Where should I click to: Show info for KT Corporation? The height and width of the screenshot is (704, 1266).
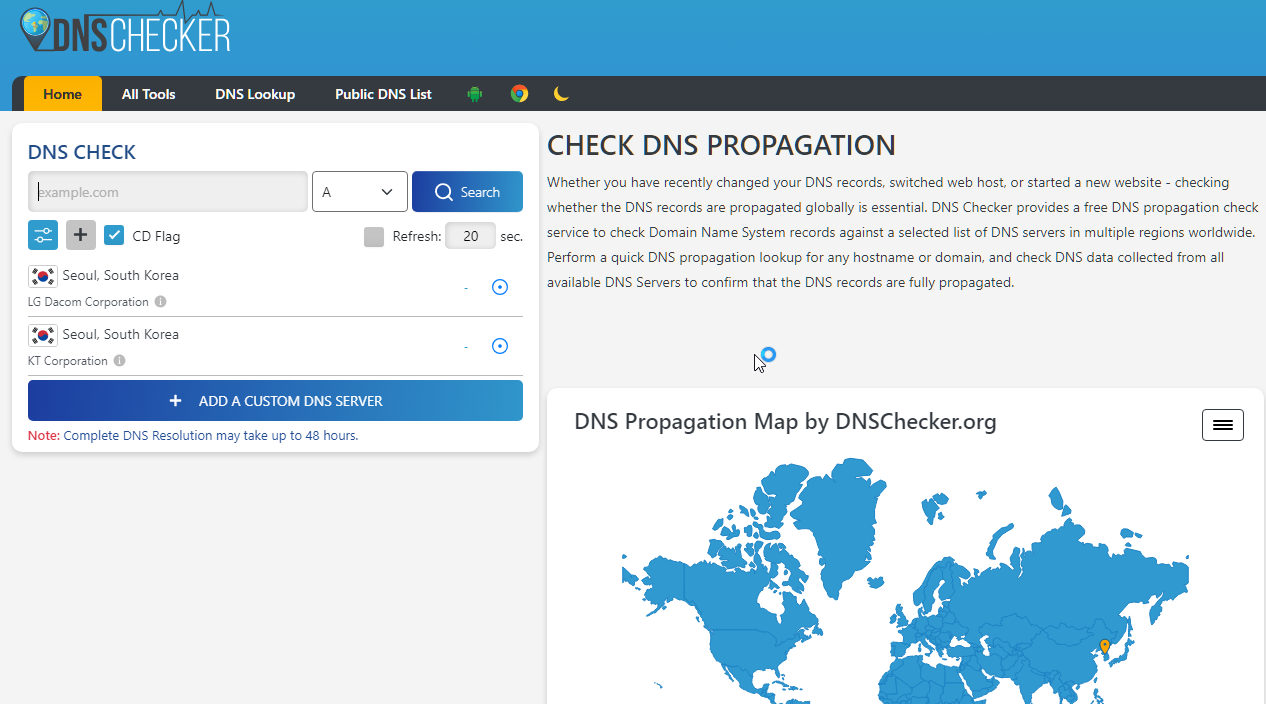point(119,361)
